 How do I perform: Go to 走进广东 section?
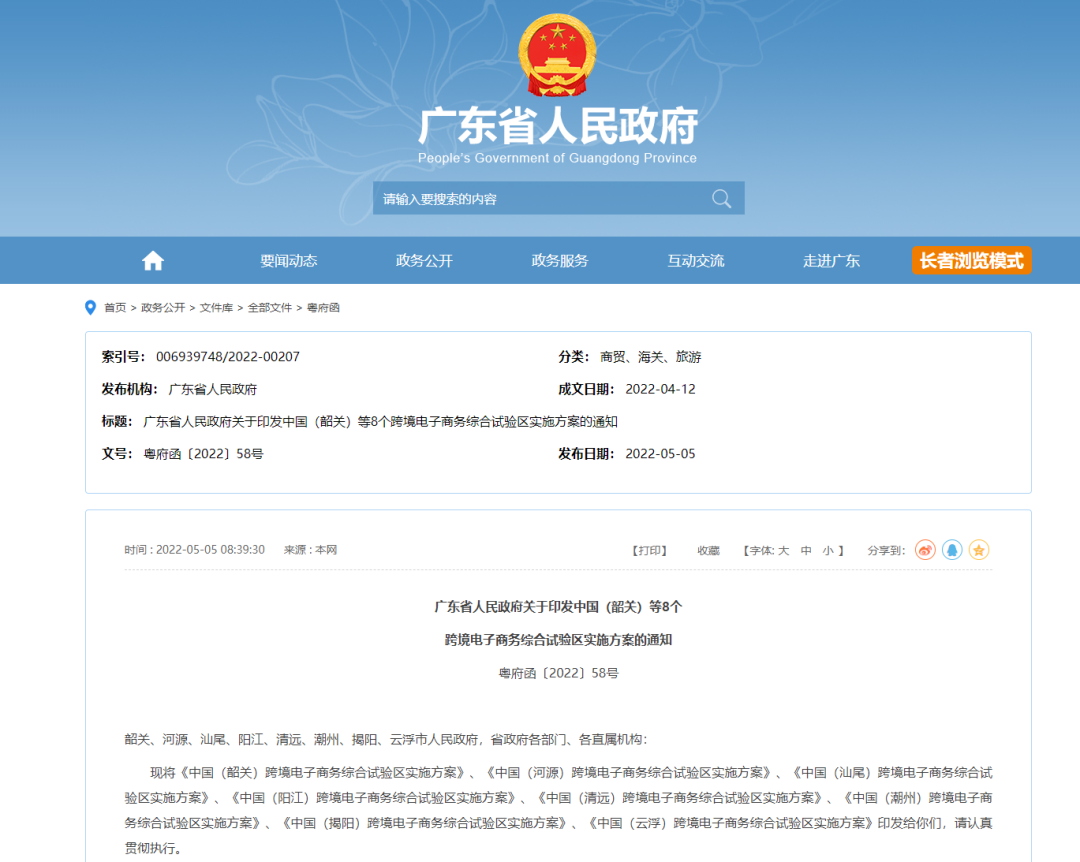pyautogui.click(x=831, y=261)
